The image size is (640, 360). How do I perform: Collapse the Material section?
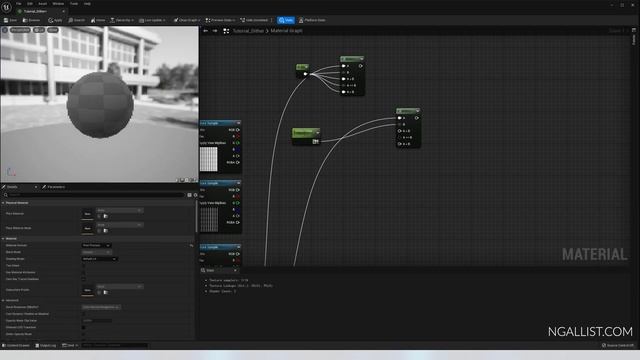pyautogui.click(x=3, y=239)
